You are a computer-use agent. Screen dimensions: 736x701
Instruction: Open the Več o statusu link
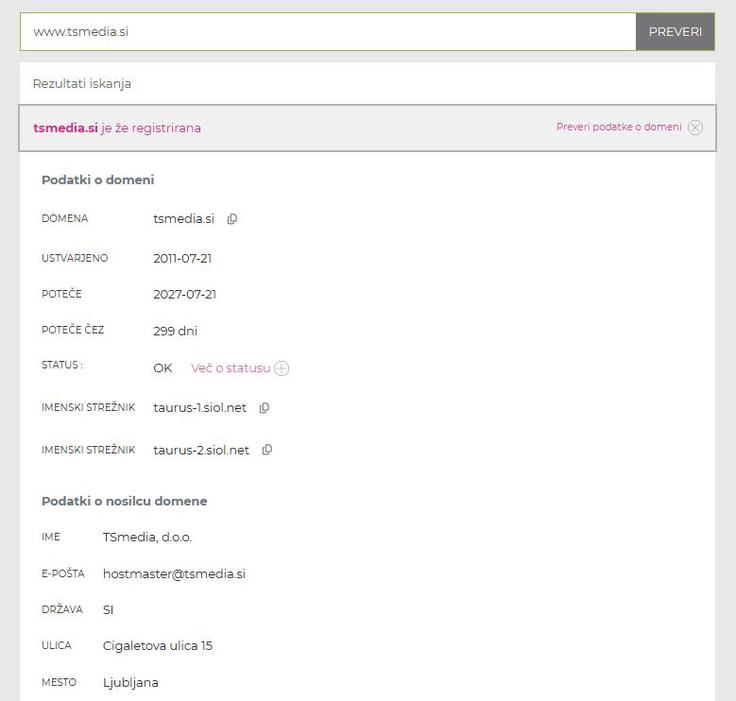(x=230, y=368)
